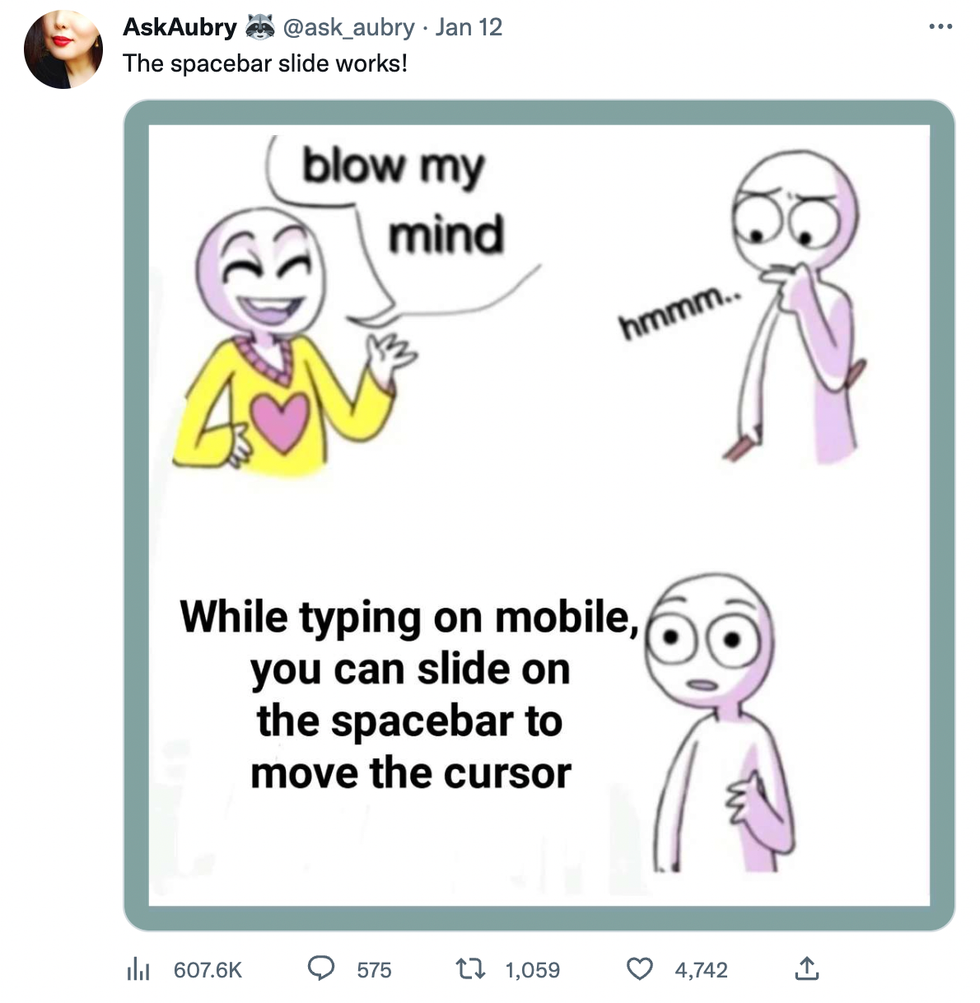The image size is (980, 1003).
Task: Click the 1,059 retweets count
Action: pos(532,969)
